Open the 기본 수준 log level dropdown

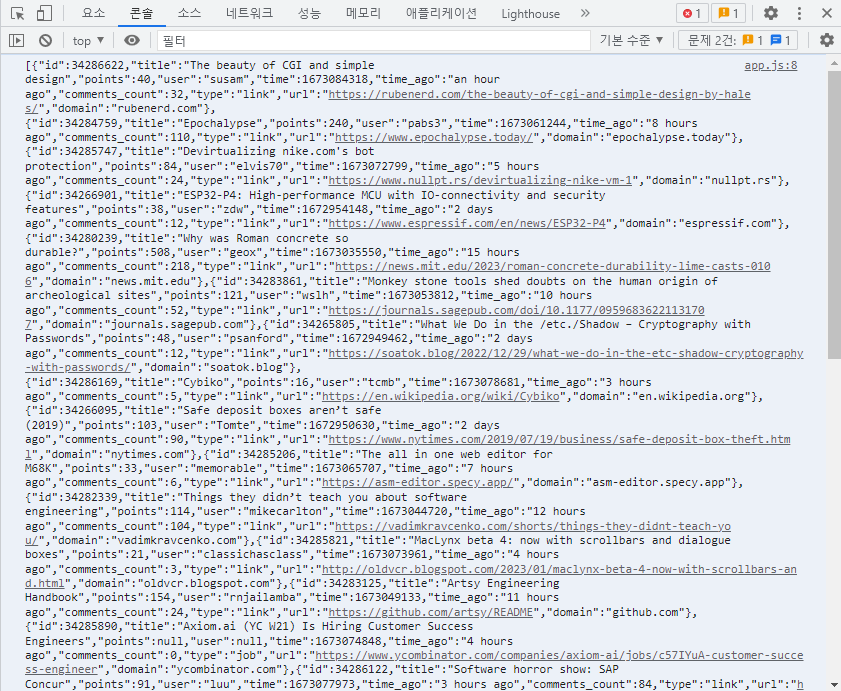[631, 40]
